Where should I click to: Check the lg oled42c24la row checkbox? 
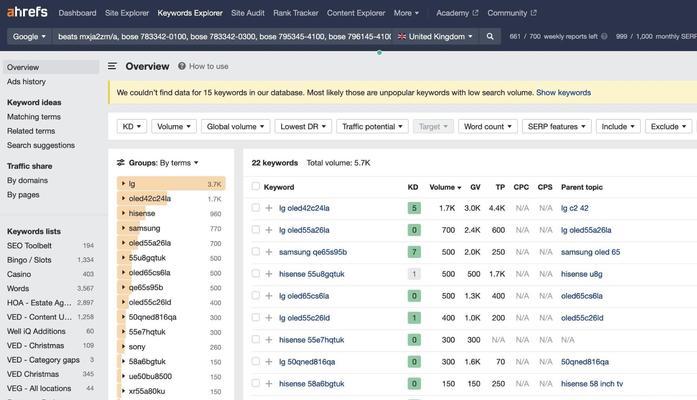[x=256, y=208]
